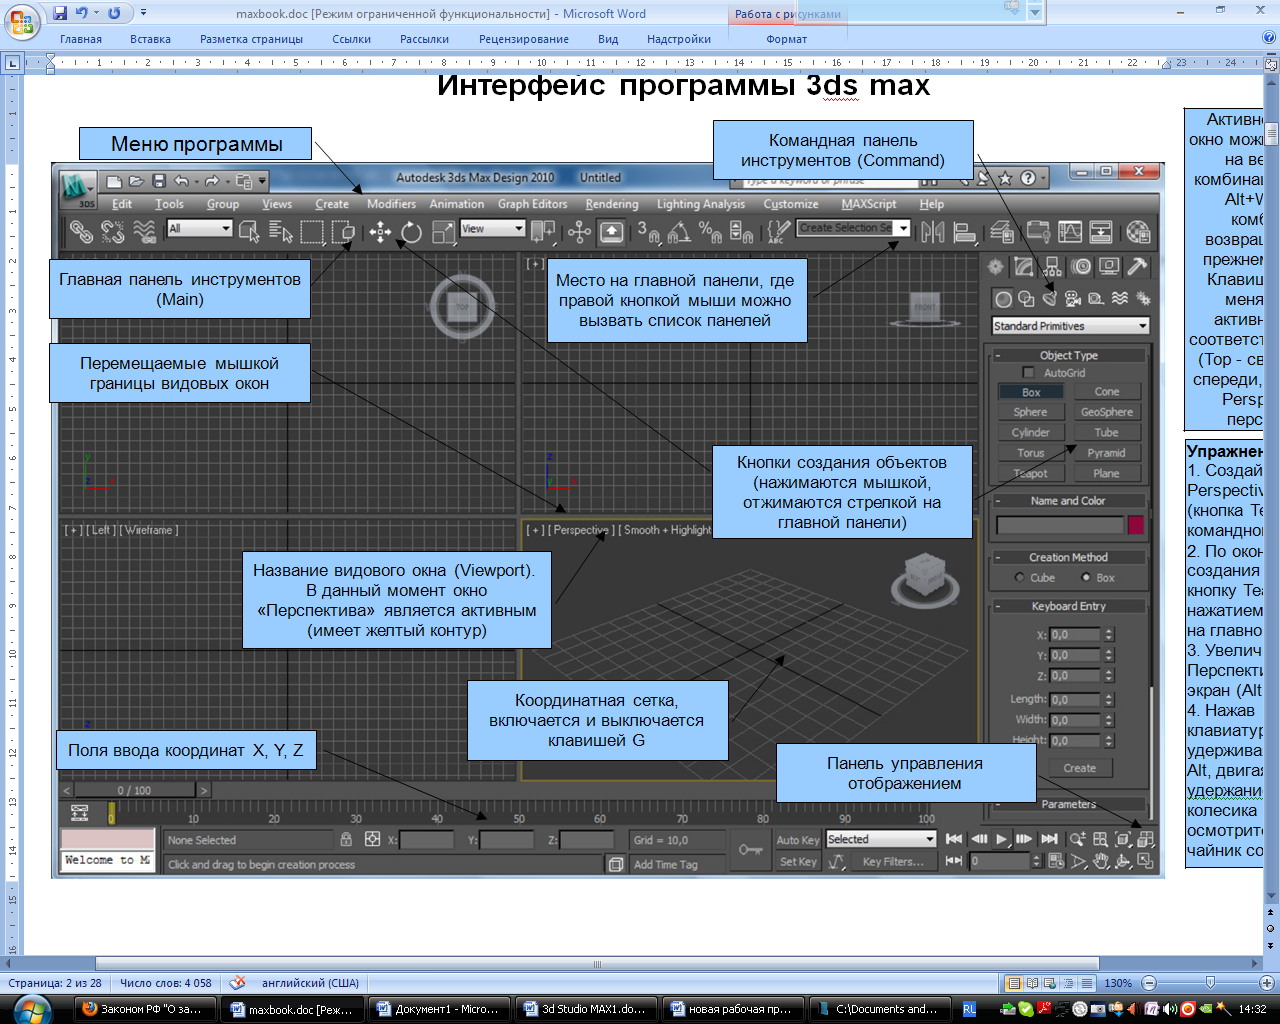Click the Select and Manipulate icon

(579, 232)
